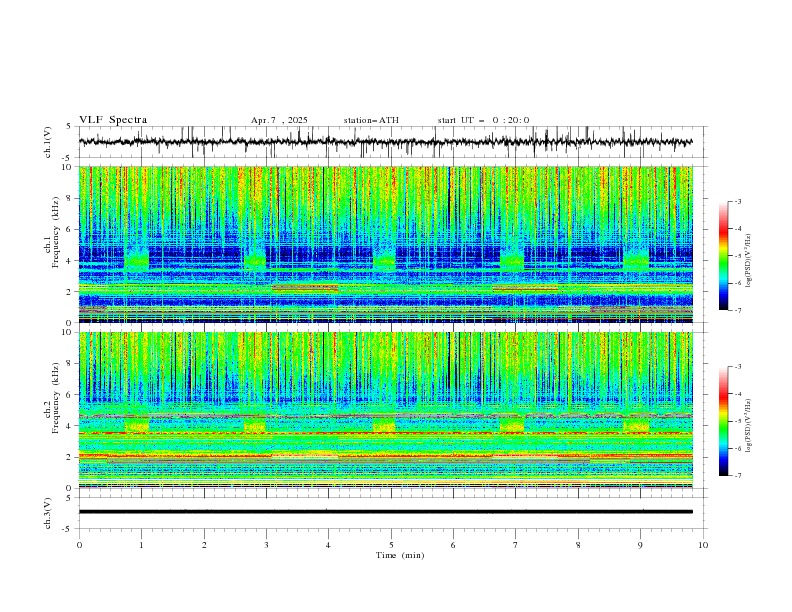Click the '-5' tick on upper colorbar

click(x=737, y=256)
